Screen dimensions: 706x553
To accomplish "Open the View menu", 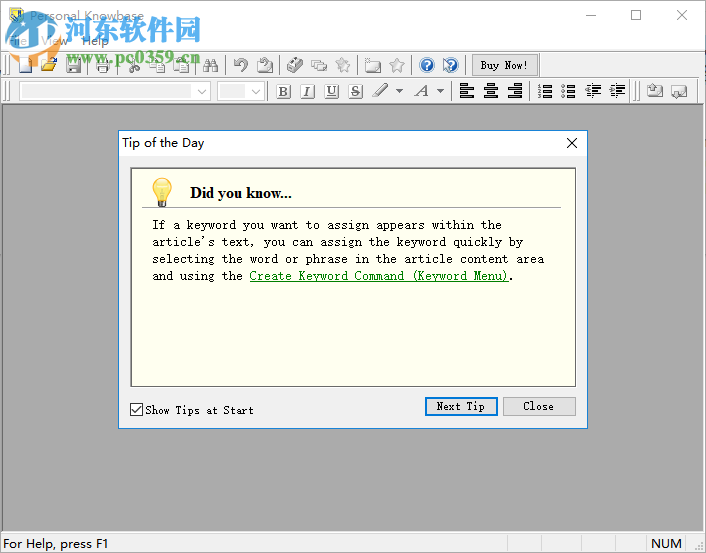I will (54, 41).
